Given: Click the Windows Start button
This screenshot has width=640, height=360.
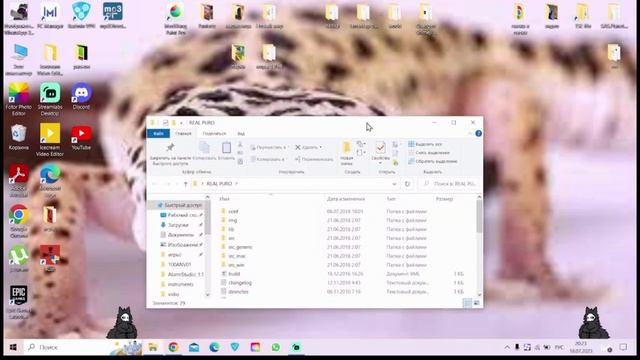Looking at the screenshot, I should coord(13,347).
